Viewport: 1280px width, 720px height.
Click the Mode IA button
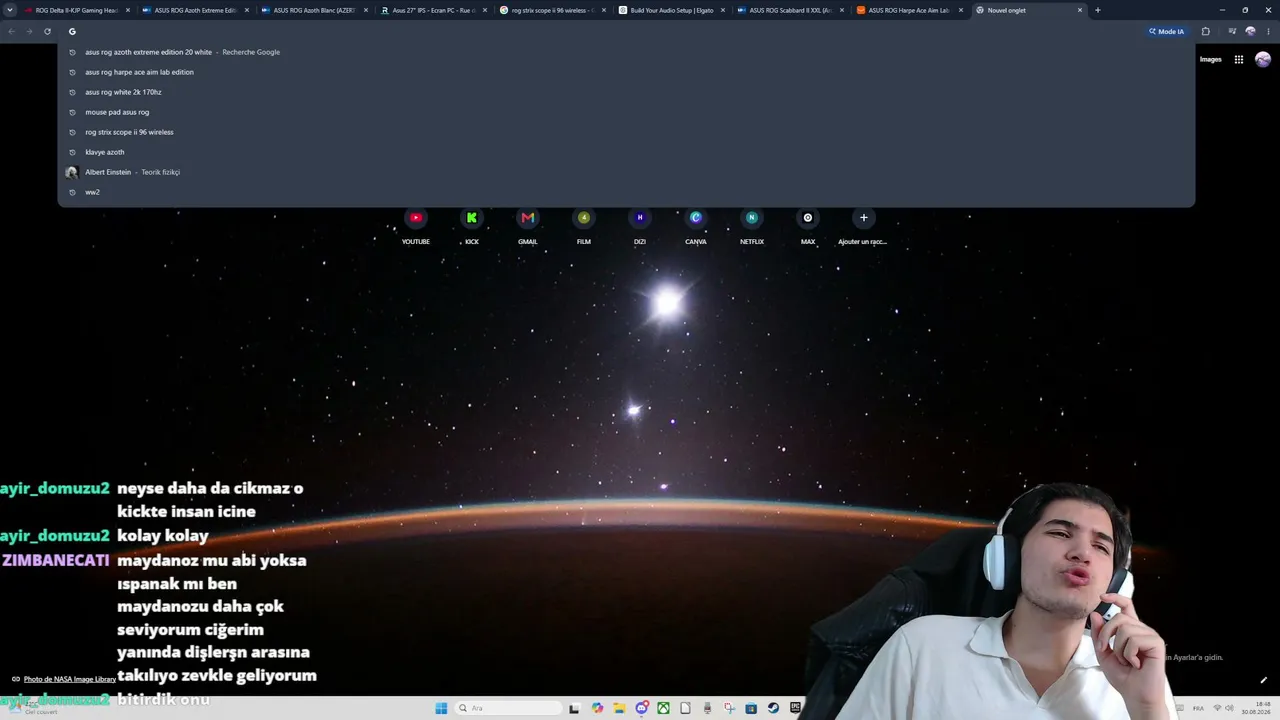1167,31
